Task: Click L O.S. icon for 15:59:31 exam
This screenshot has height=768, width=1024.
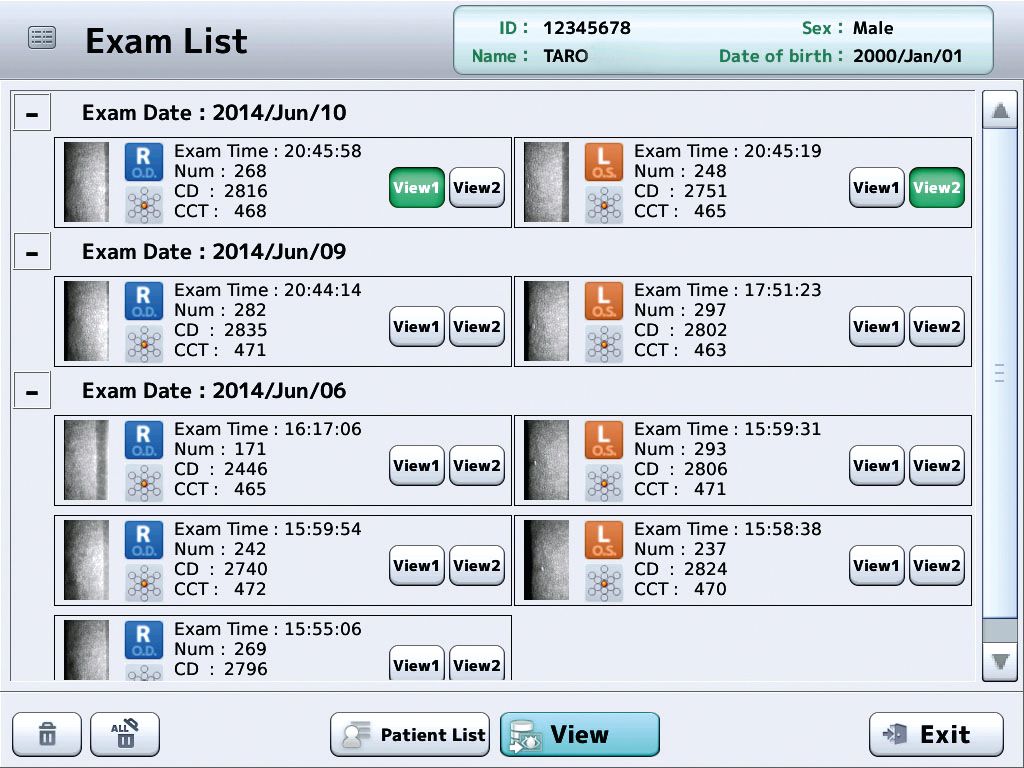Action: coord(603,440)
